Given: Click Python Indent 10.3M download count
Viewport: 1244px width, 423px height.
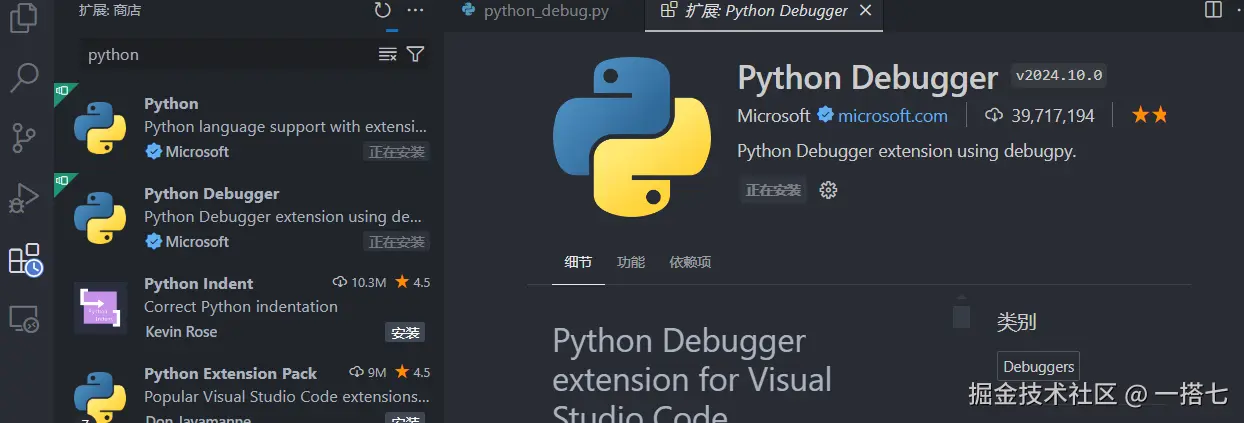Looking at the screenshot, I should pos(359,283).
